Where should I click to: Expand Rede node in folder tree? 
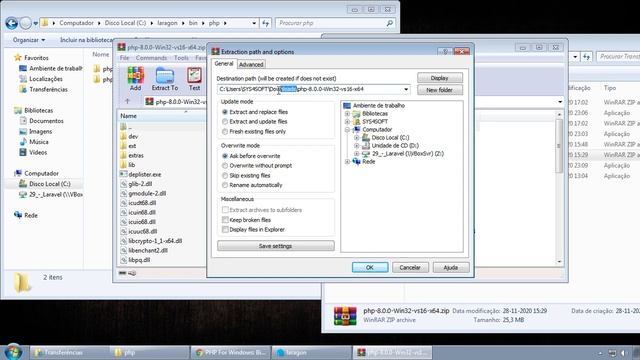click(348, 162)
